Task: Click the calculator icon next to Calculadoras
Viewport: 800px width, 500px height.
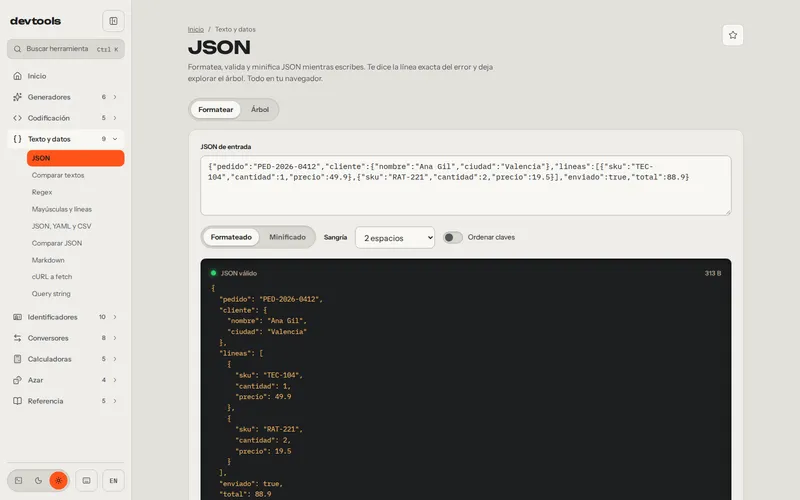Action: pyautogui.click(x=17, y=359)
